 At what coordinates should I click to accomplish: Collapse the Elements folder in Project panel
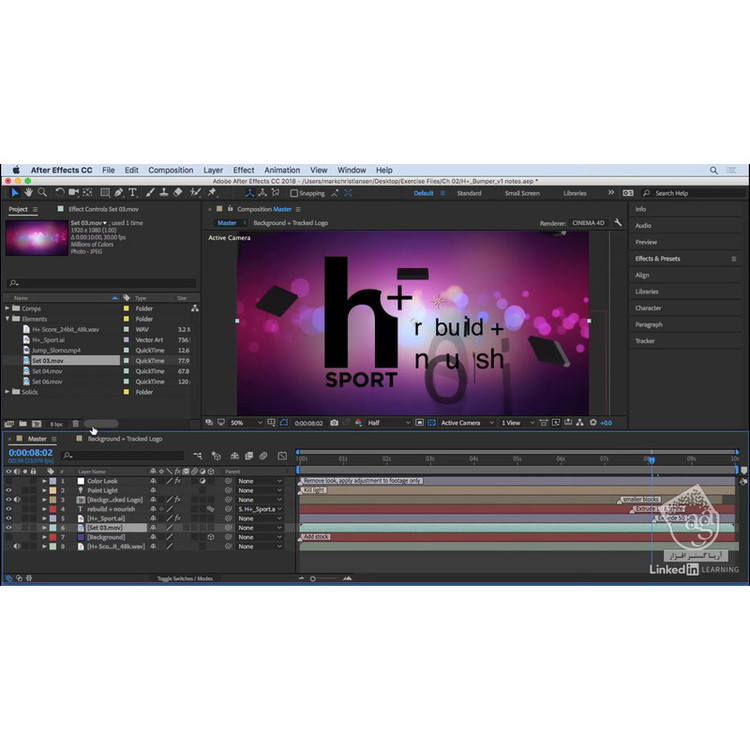coord(8,319)
